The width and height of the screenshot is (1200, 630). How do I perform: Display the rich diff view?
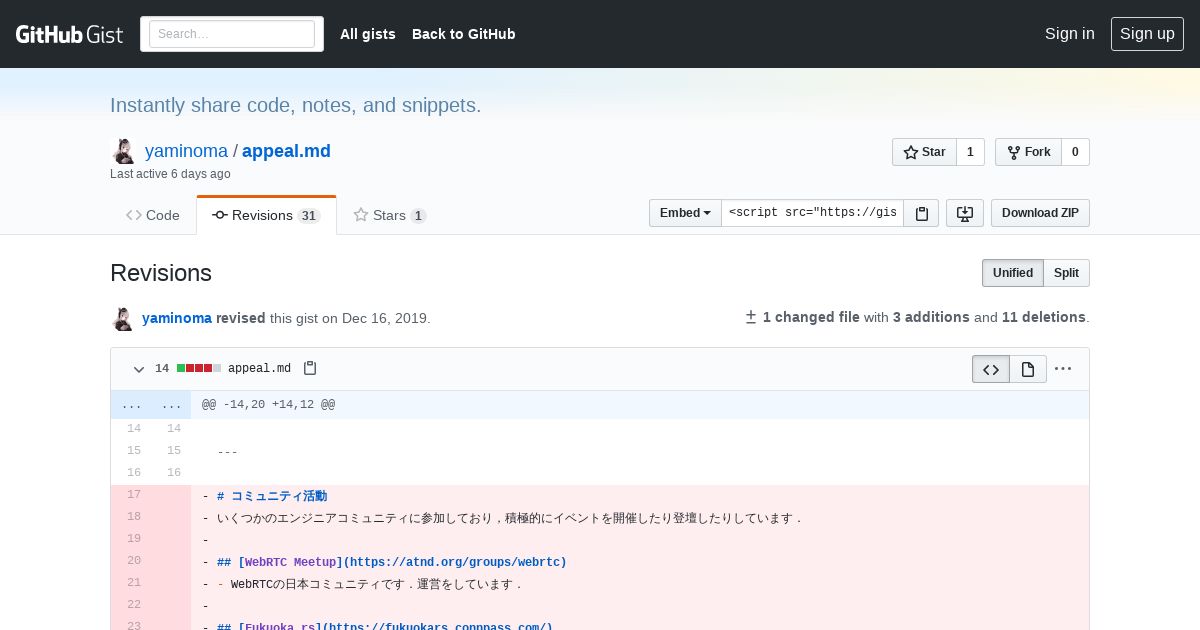point(1028,369)
